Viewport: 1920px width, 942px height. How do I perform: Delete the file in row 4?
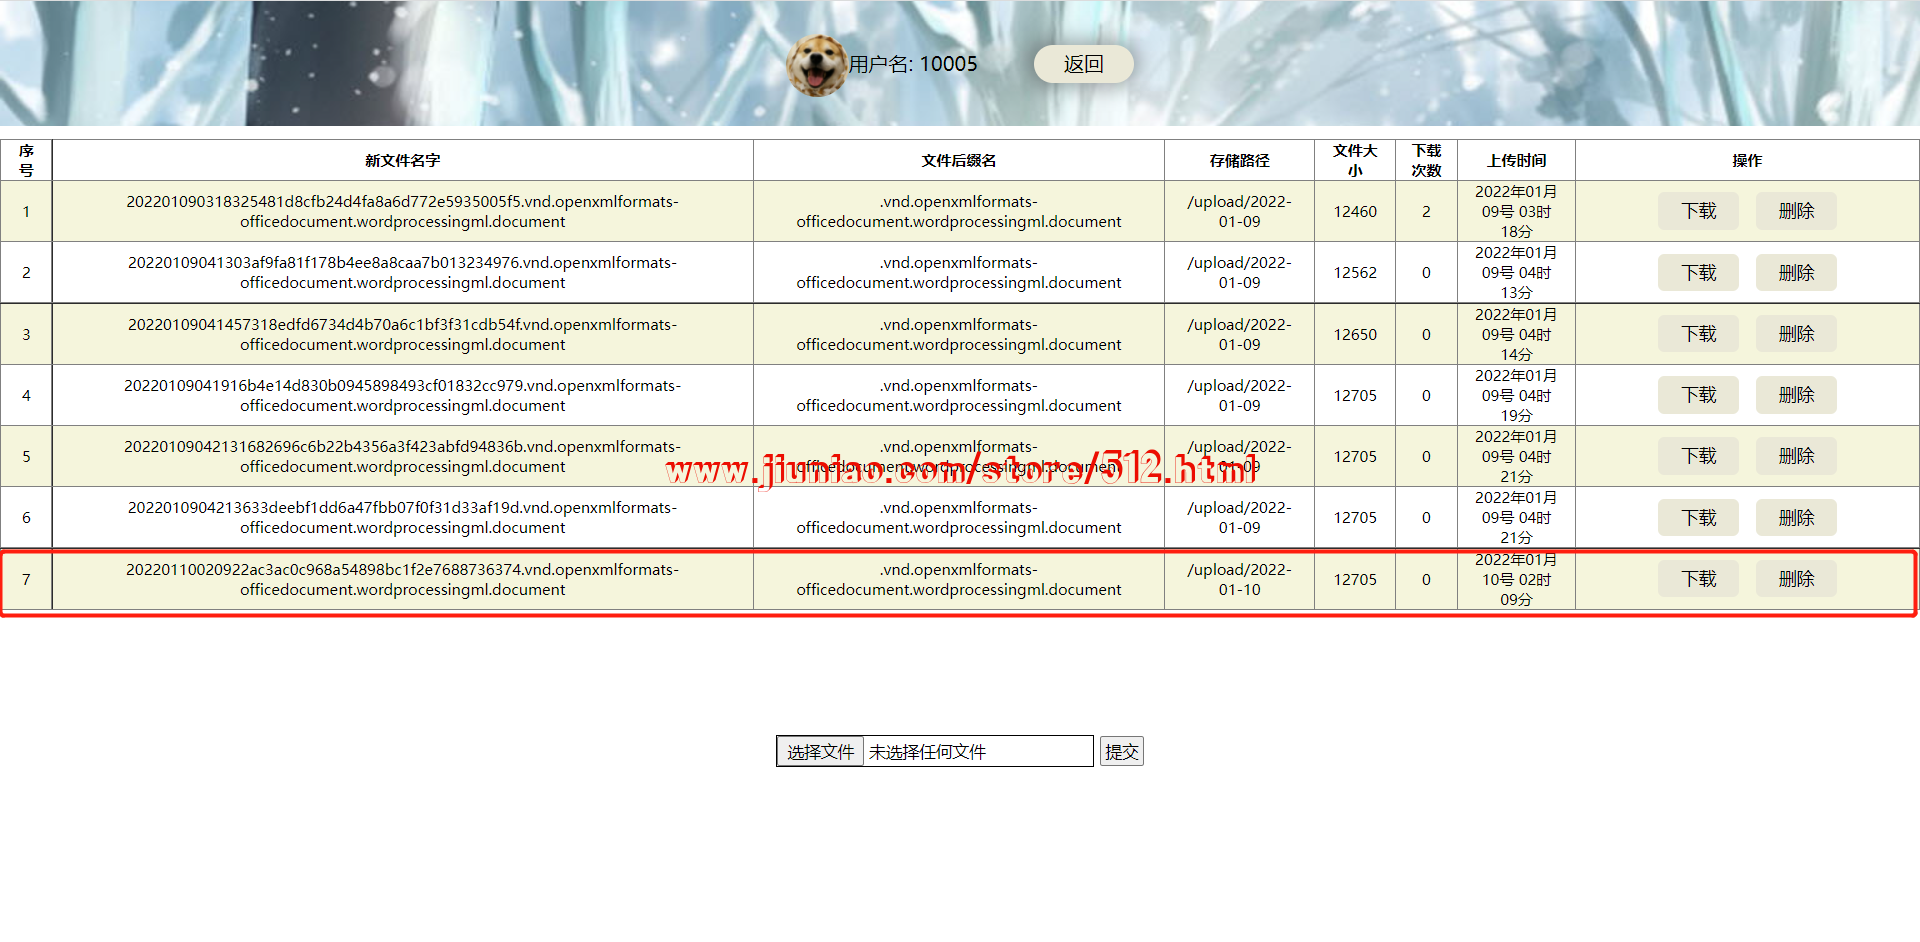1795,395
